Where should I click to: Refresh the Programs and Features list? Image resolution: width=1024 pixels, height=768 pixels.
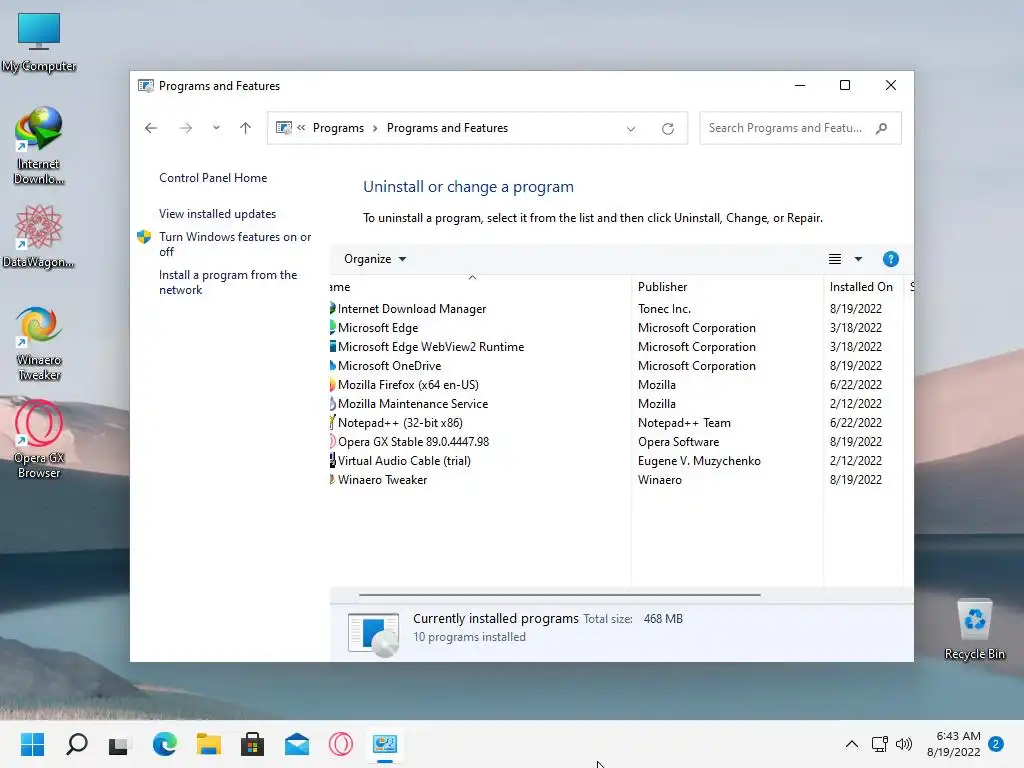[667, 129]
